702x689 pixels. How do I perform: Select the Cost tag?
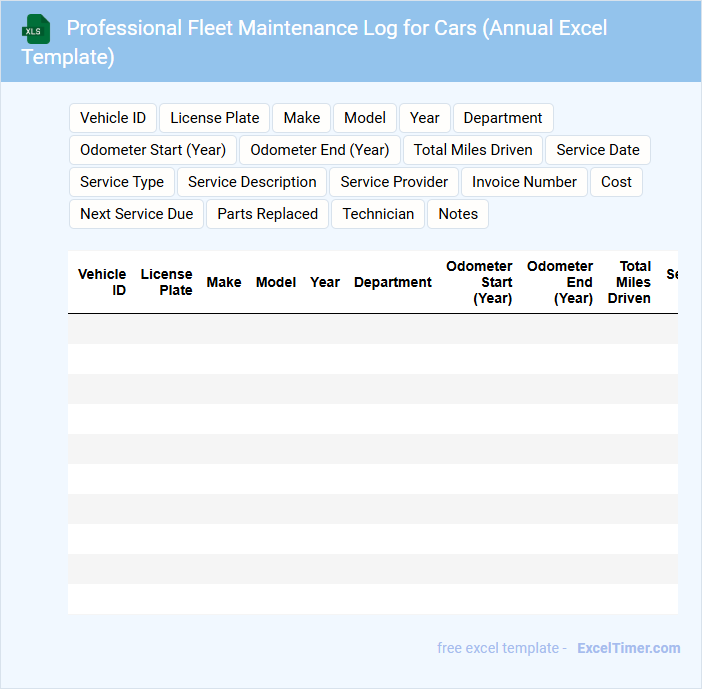pos(616,182)
